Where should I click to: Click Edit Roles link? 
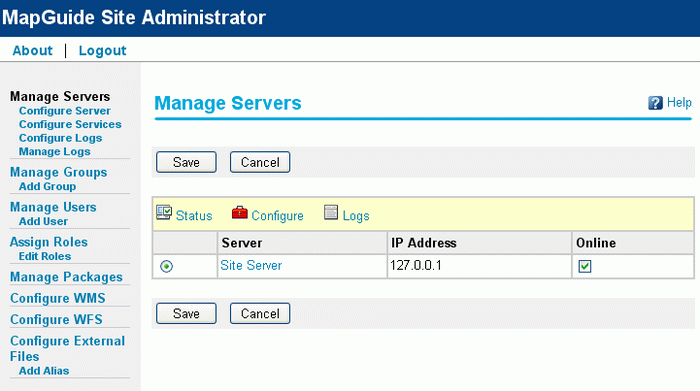coord(45,256)
